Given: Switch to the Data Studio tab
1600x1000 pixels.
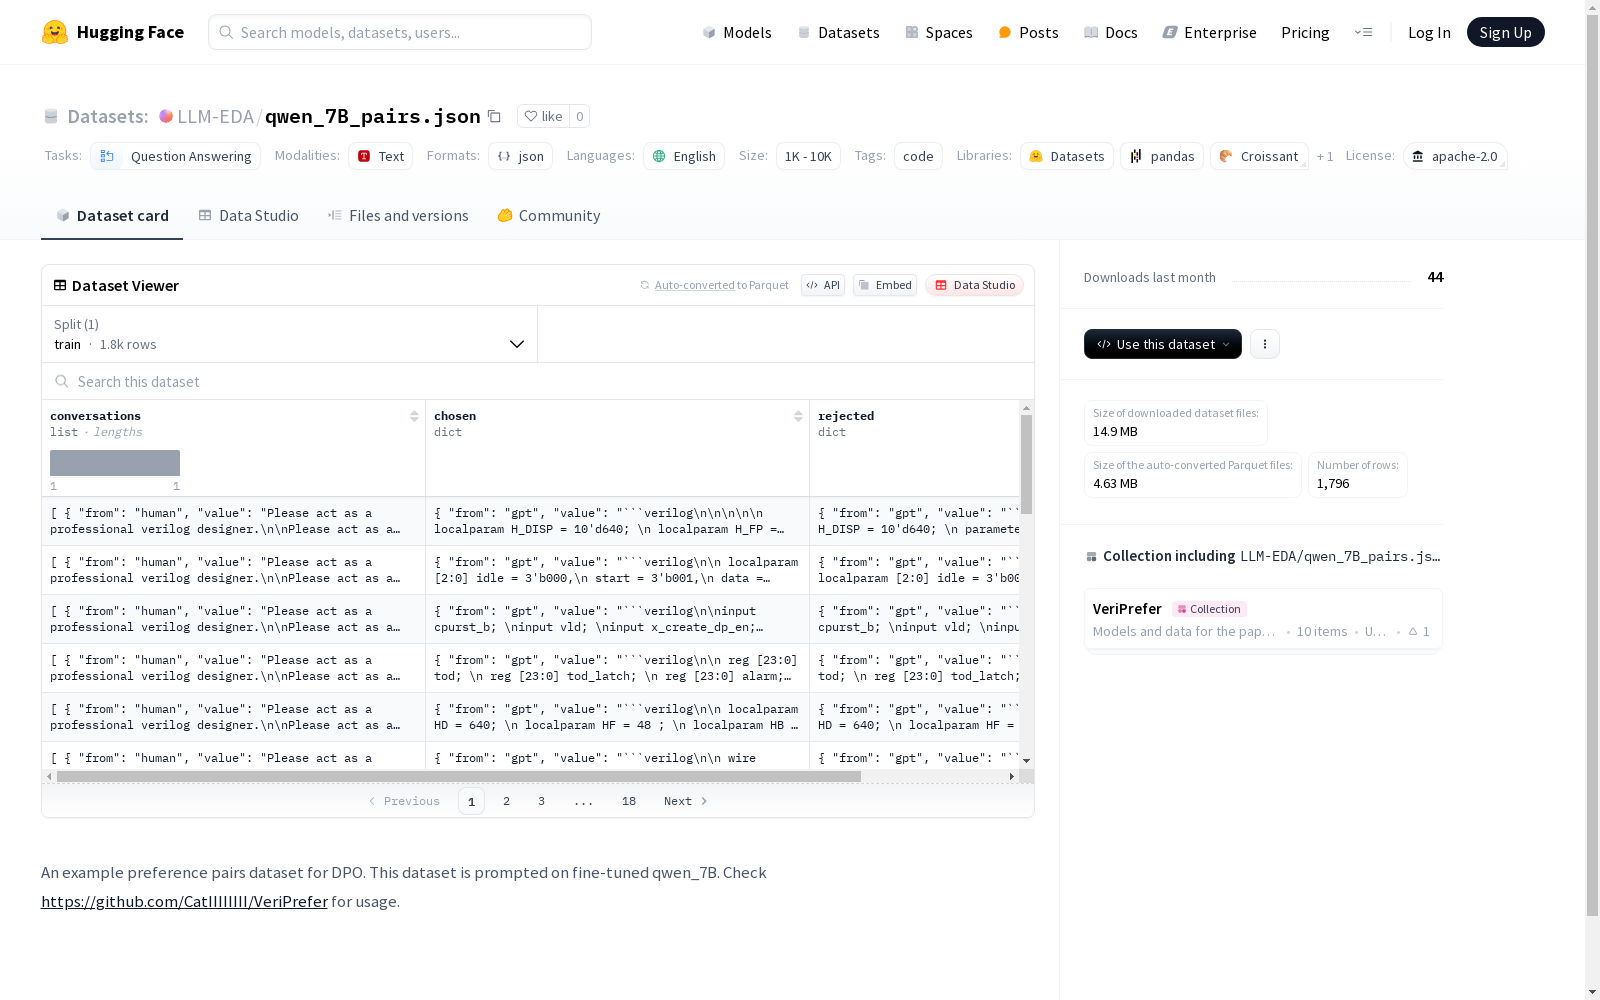Looking at the screenshot, I should [249, 216].
